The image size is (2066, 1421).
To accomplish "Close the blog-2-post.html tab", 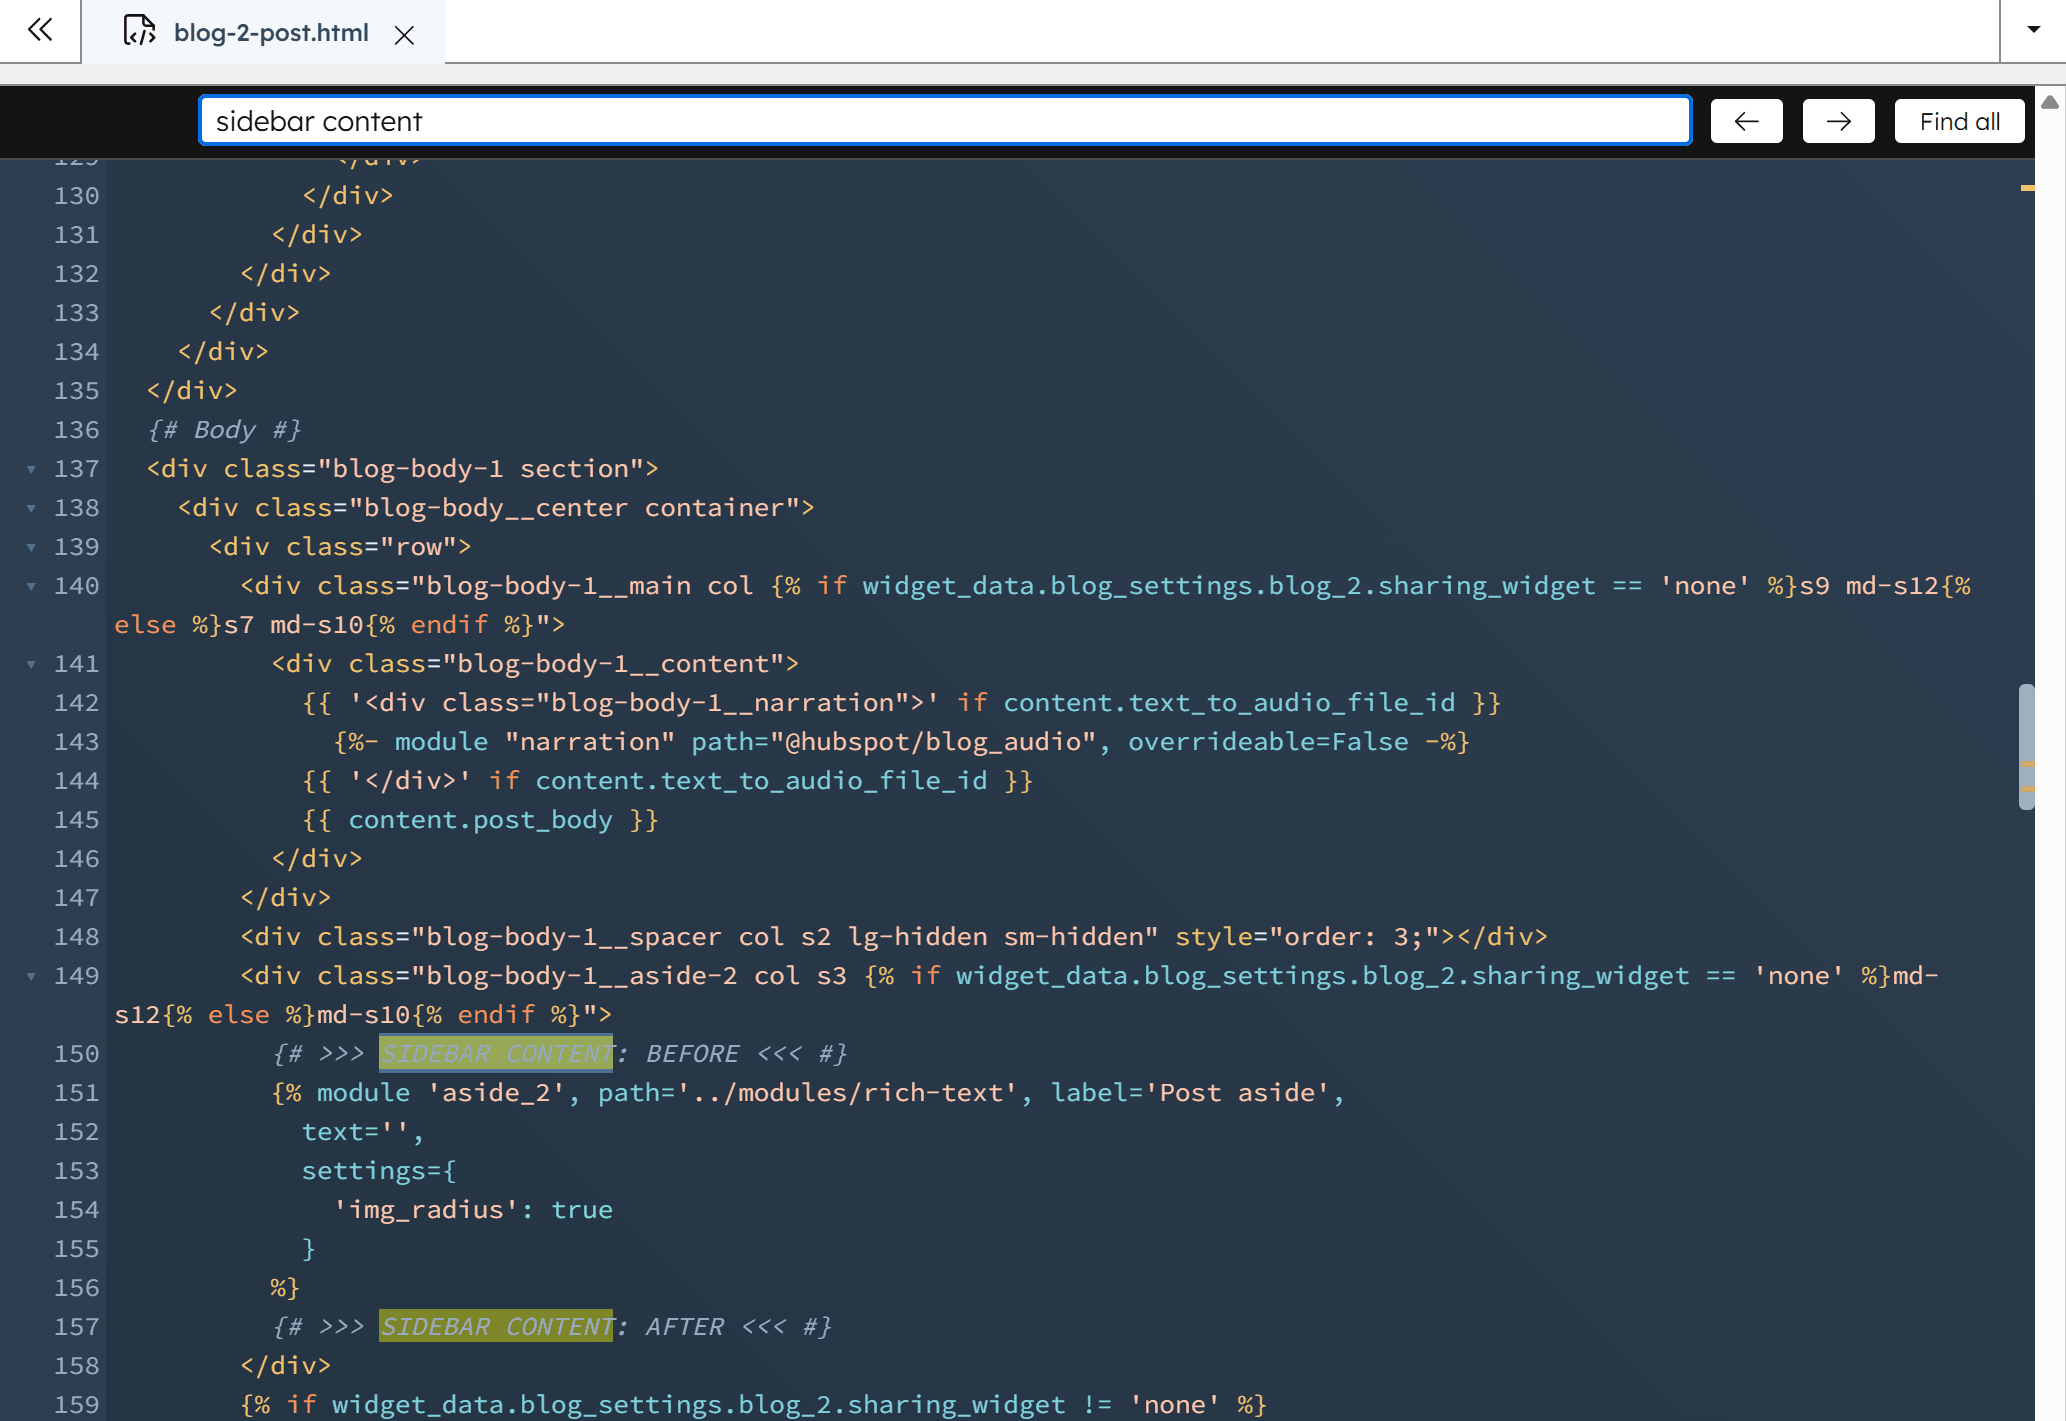I will coord(404,35).
